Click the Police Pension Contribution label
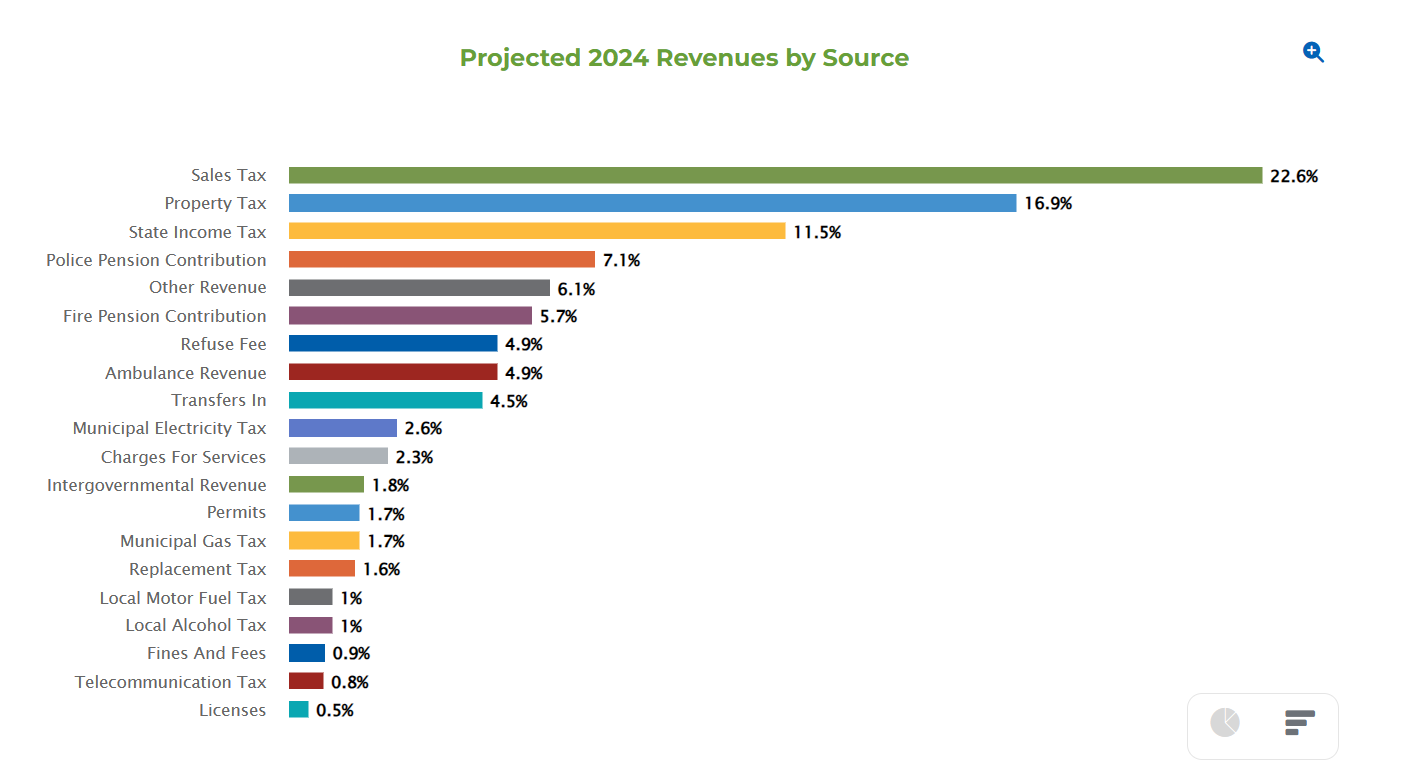This screenshot has width=1407, height=772. (157, 260)
